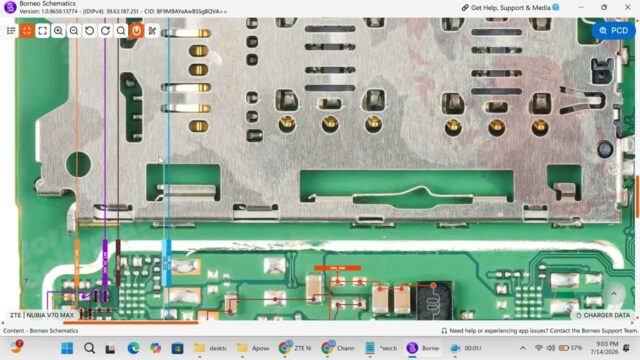The height and width of the screenshot is (360, 640).
Task: Switch to the ZTE N Chrome taskbar item
Action: pos(294,348)
